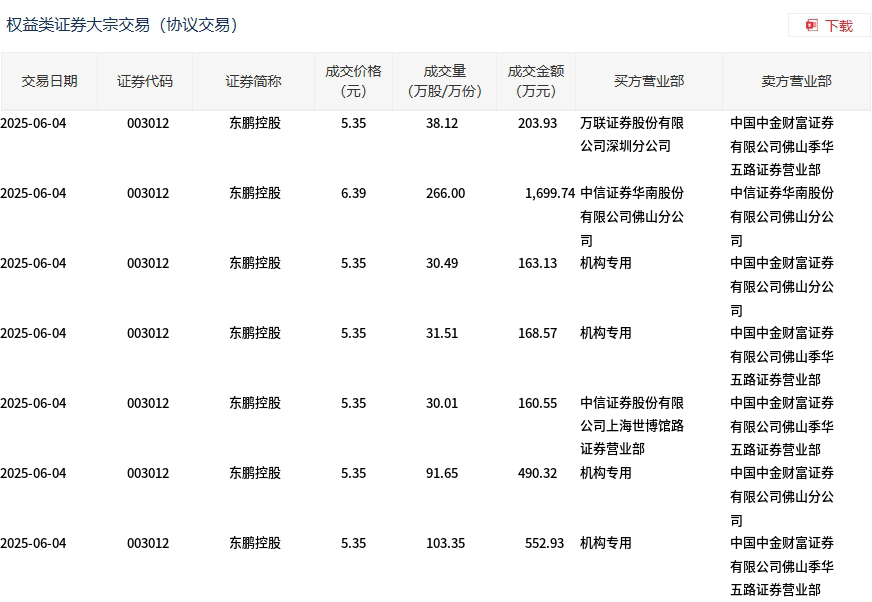Click buyer 中信证券股份有限公司上海世博馆路证券营业部
Screen dimensions: 872x602
[x=632, y=426]
